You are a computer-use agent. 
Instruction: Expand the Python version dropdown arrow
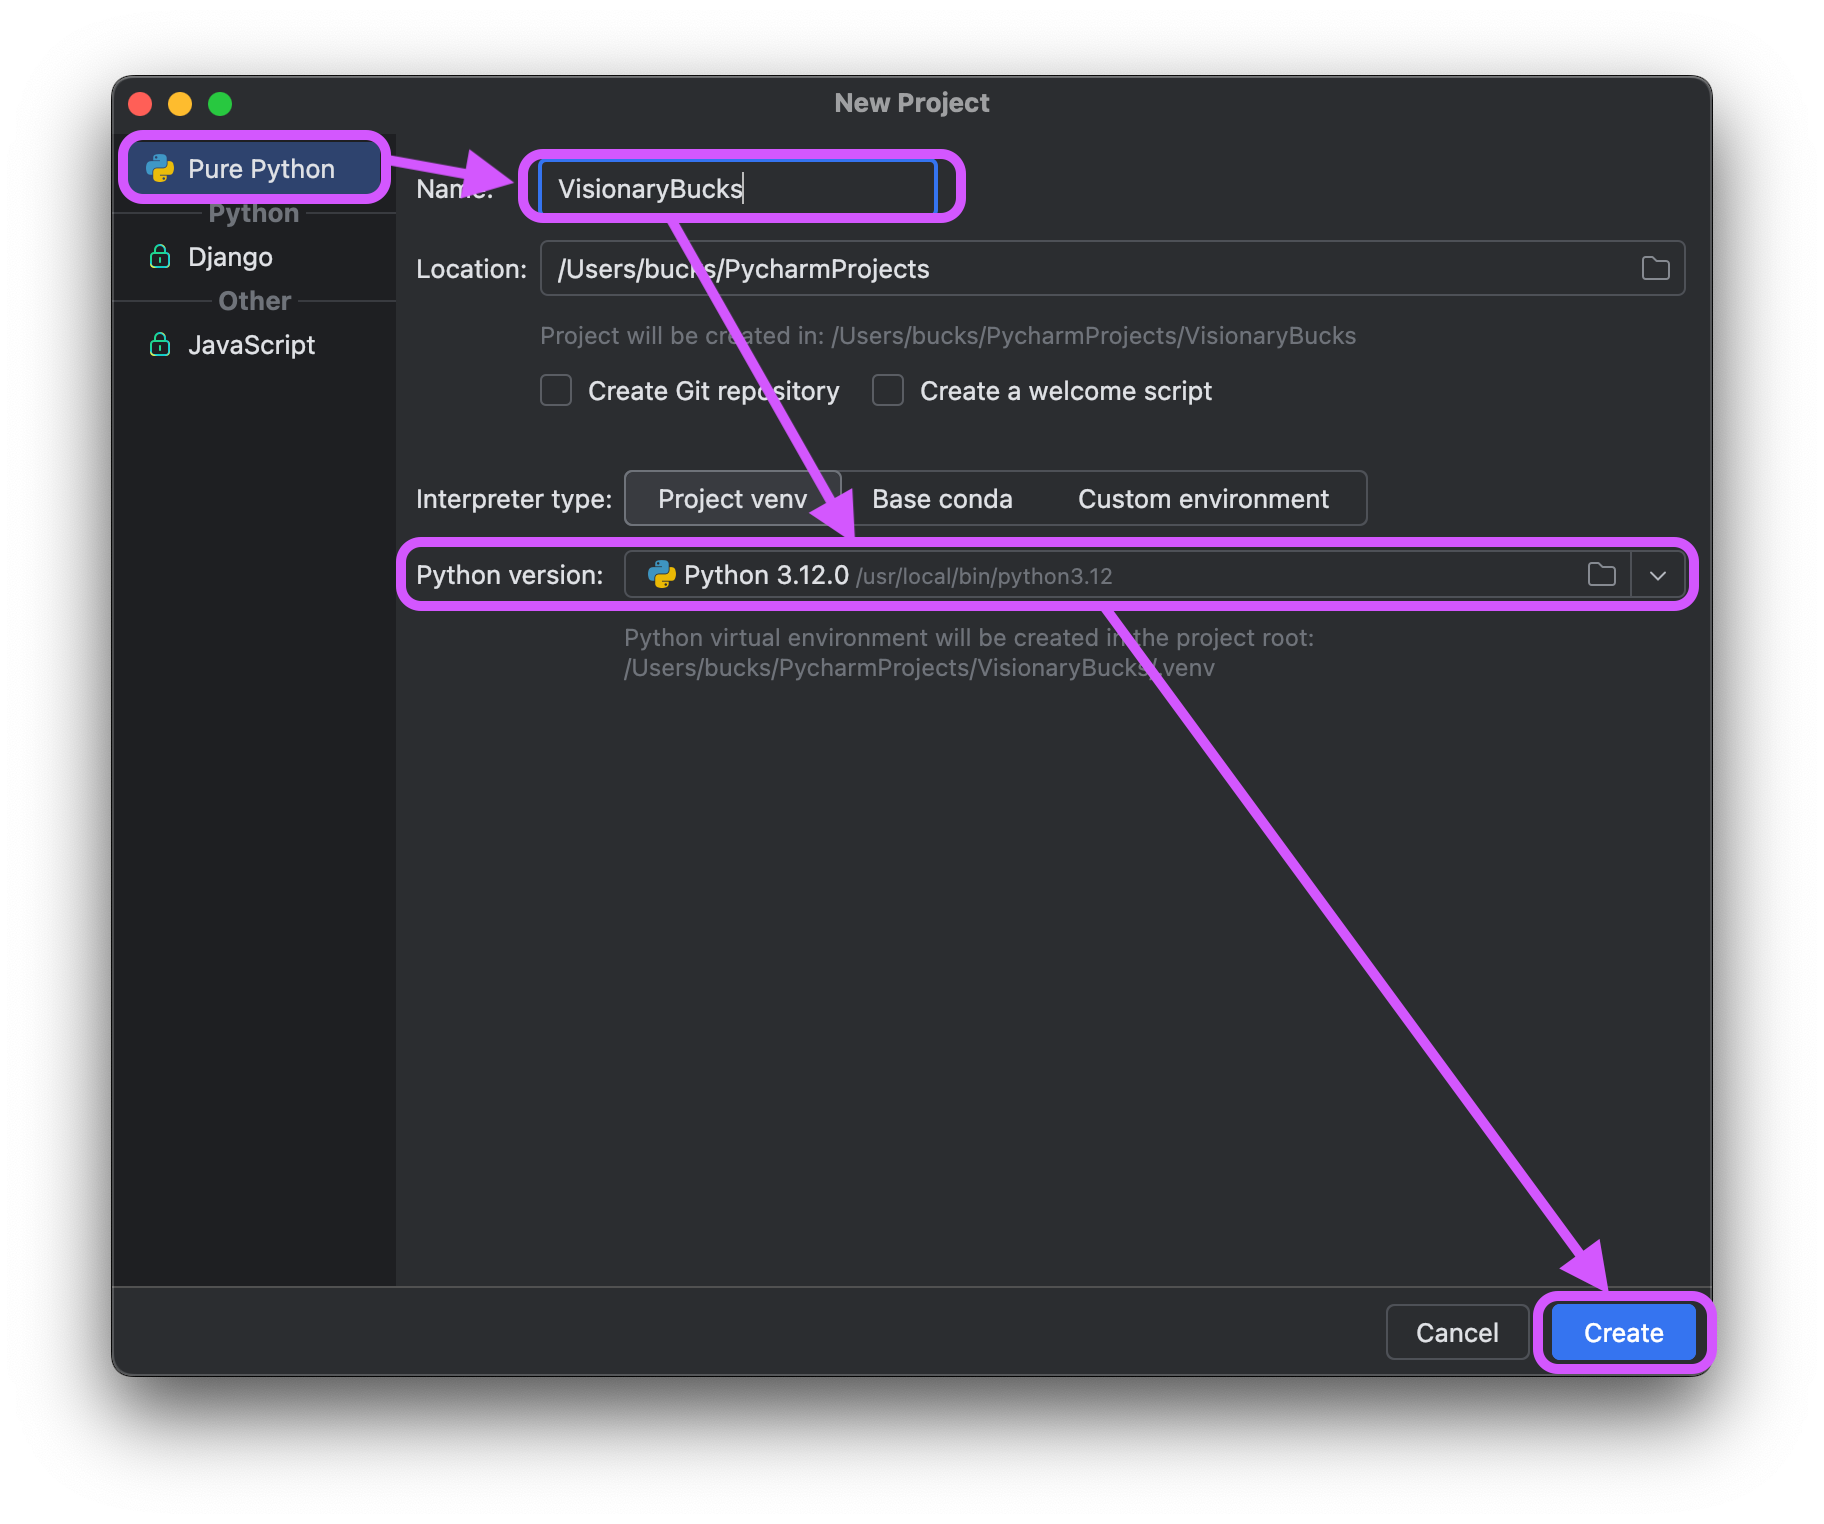point(1657,575)
